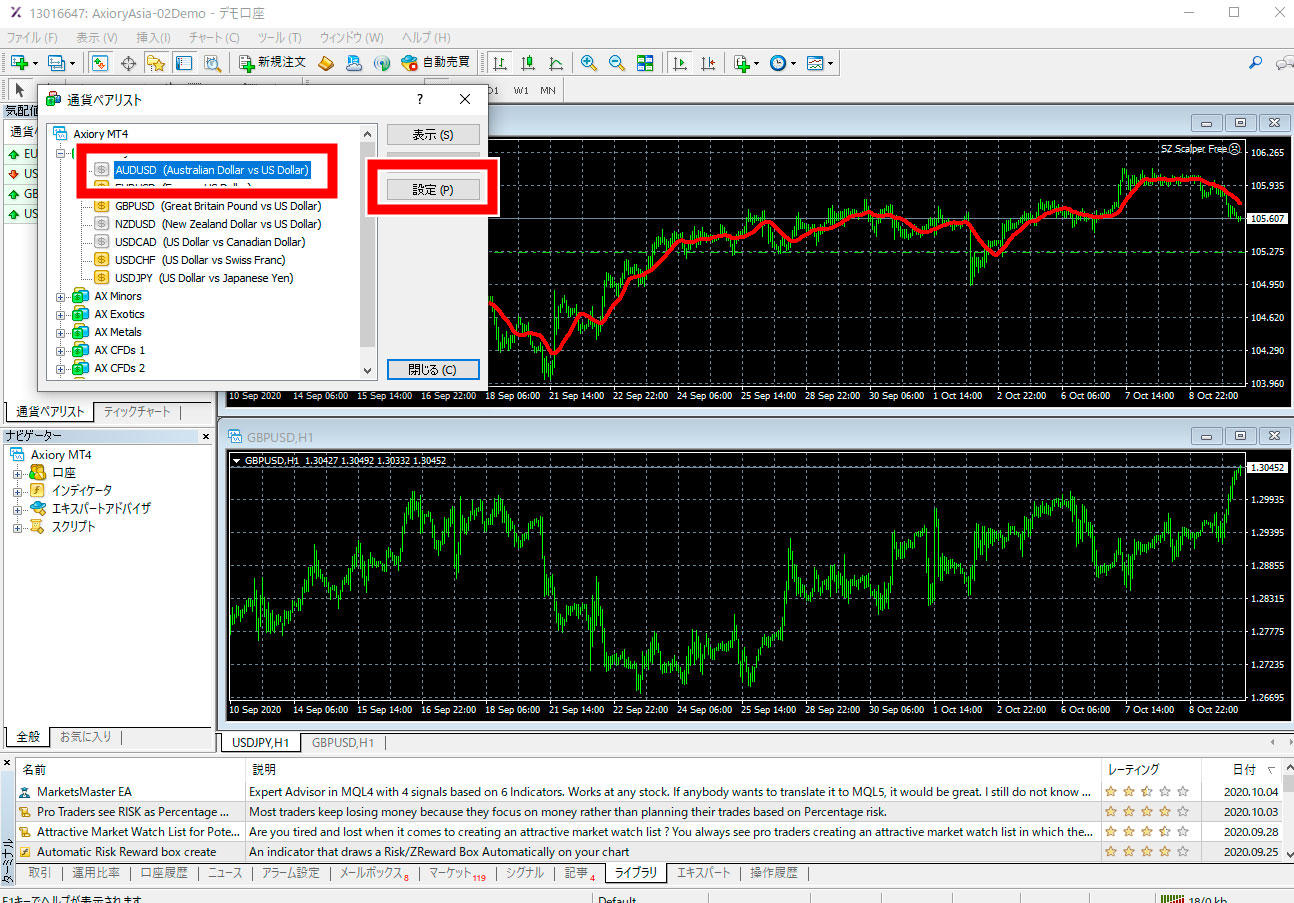
Task: Select the MN timeframe button
Action: pyautogui.click(x=548, y=90)
